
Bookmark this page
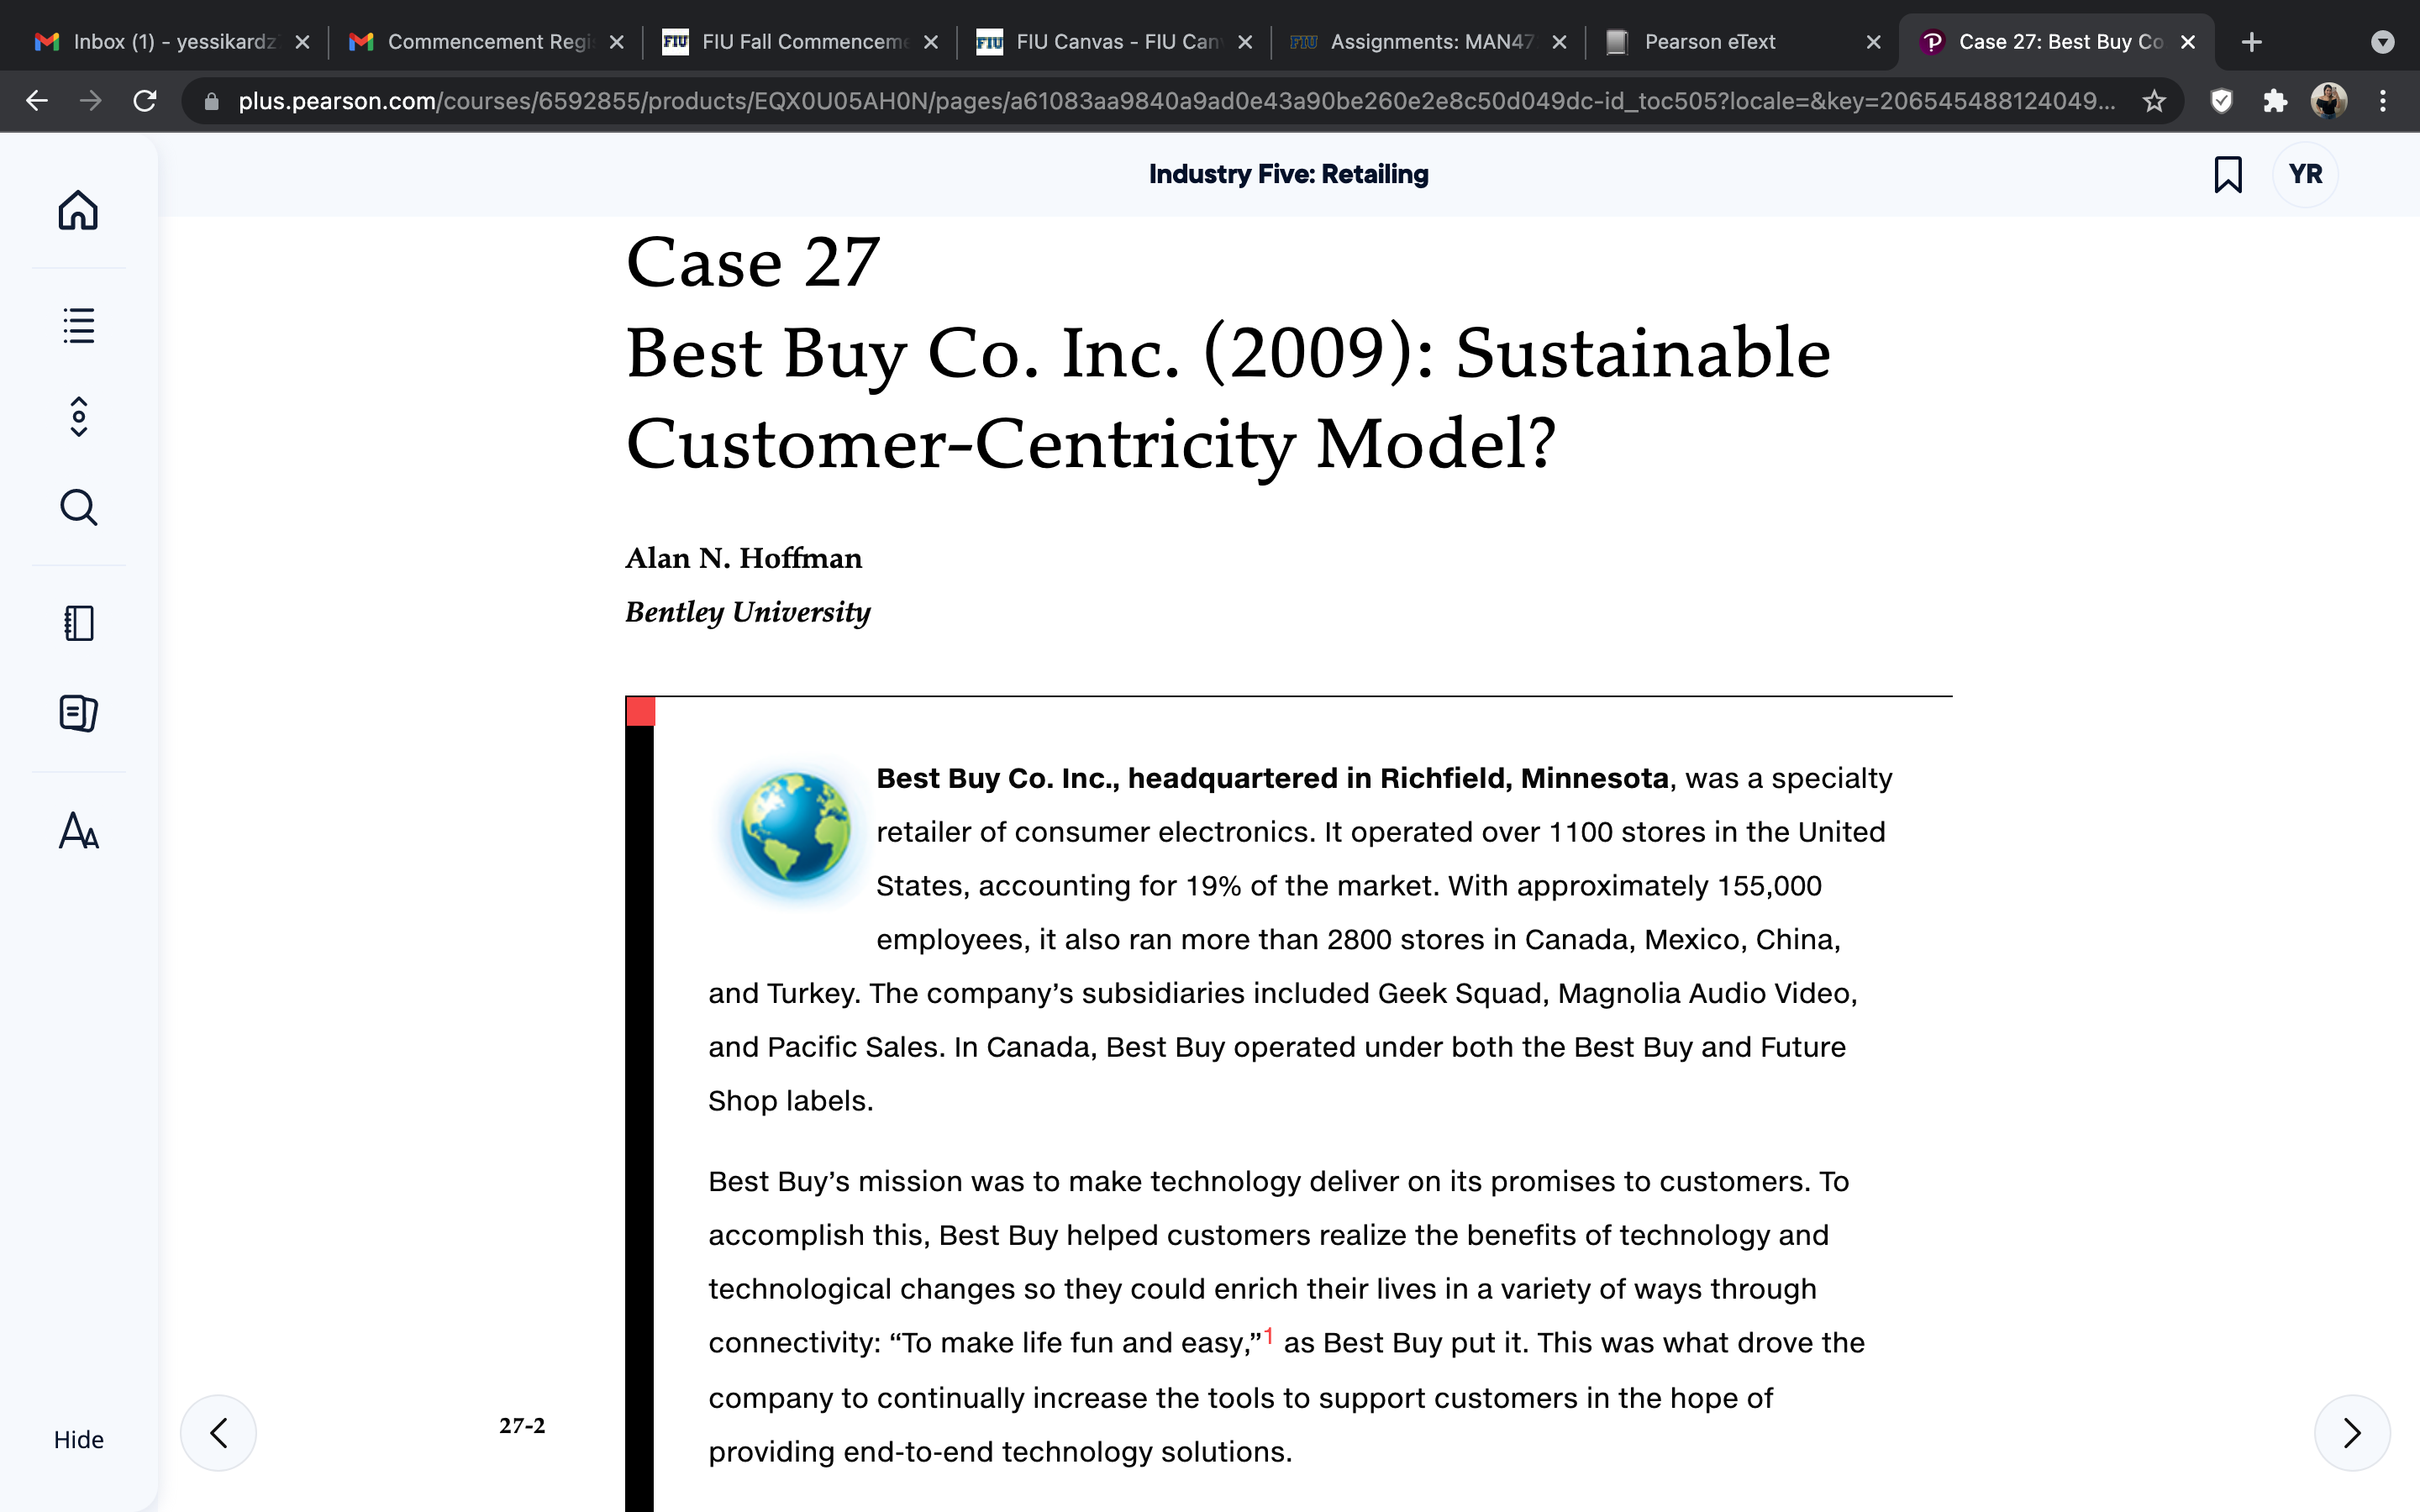tap(2228, 174)
